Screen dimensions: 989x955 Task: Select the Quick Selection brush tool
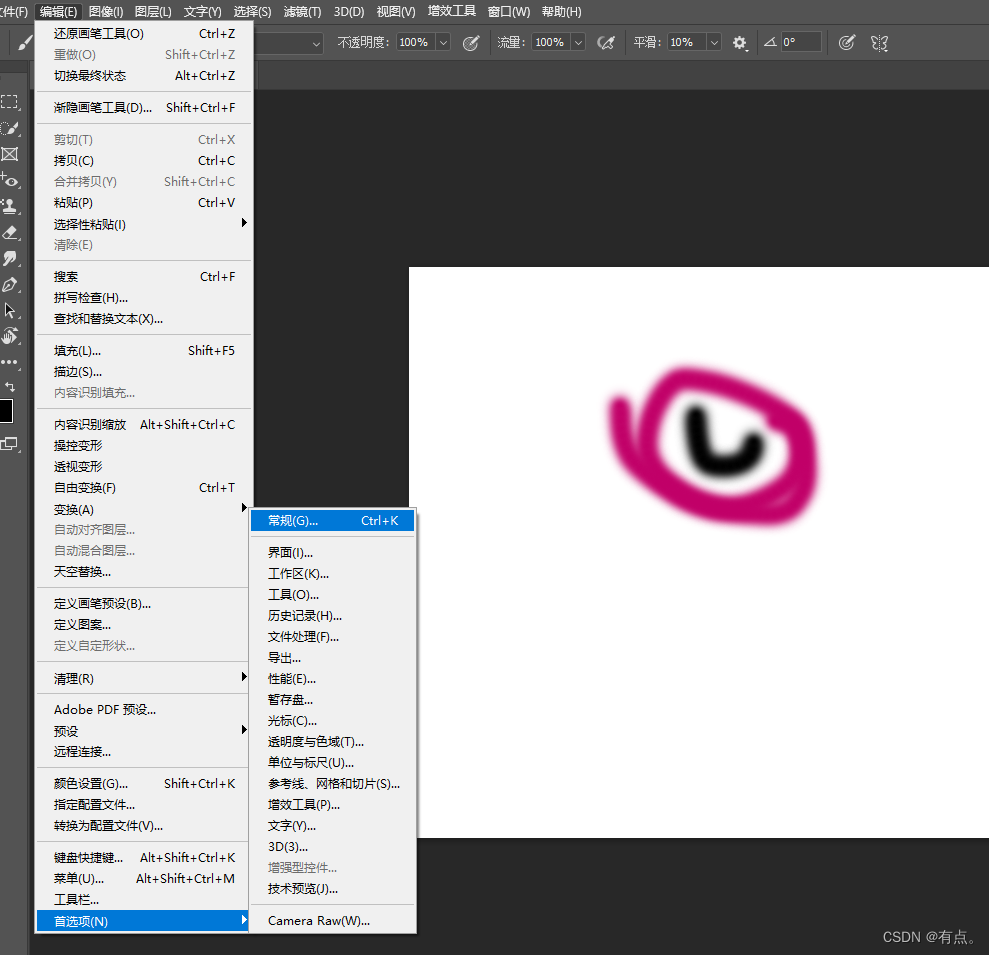pyautogui.click(x=9, y=128)
